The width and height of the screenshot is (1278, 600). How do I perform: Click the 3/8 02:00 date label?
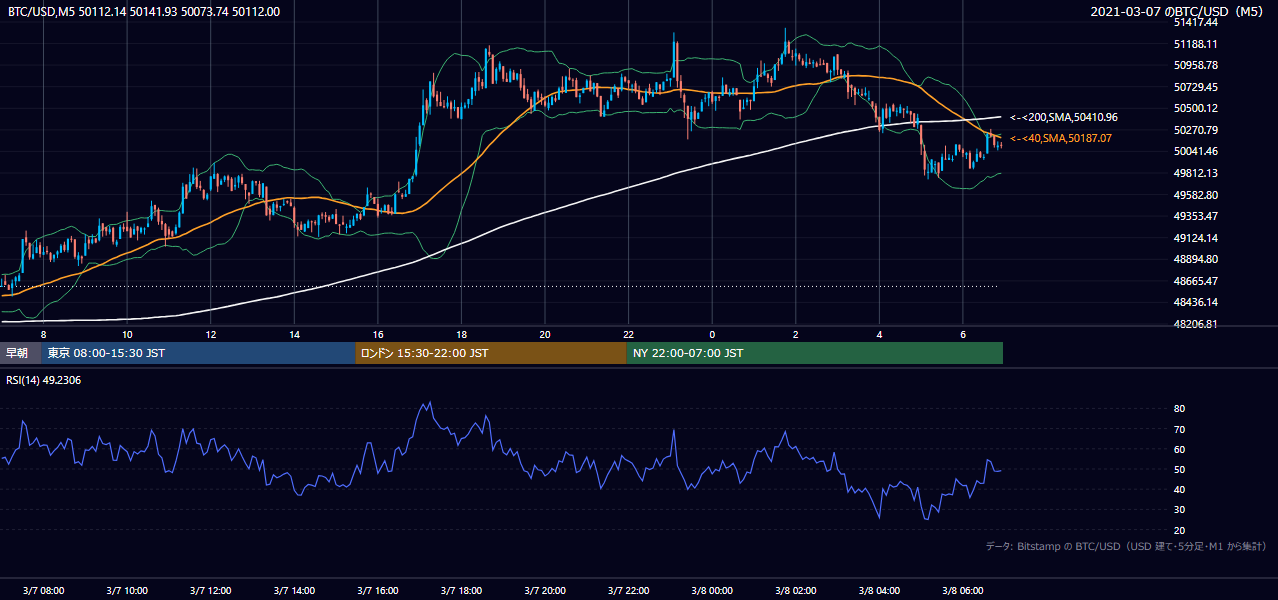click(796, 590)
